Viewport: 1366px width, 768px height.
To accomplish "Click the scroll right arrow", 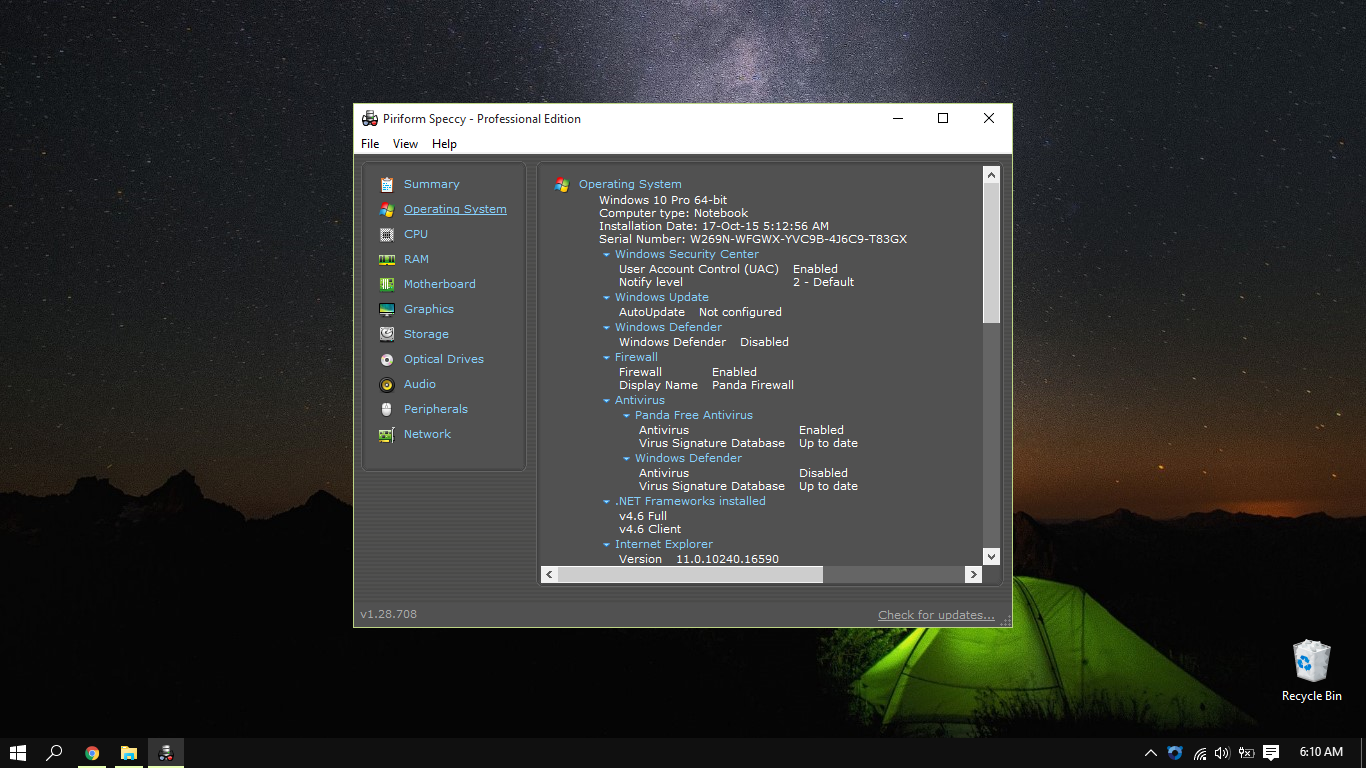I will (x=973, y=574).
